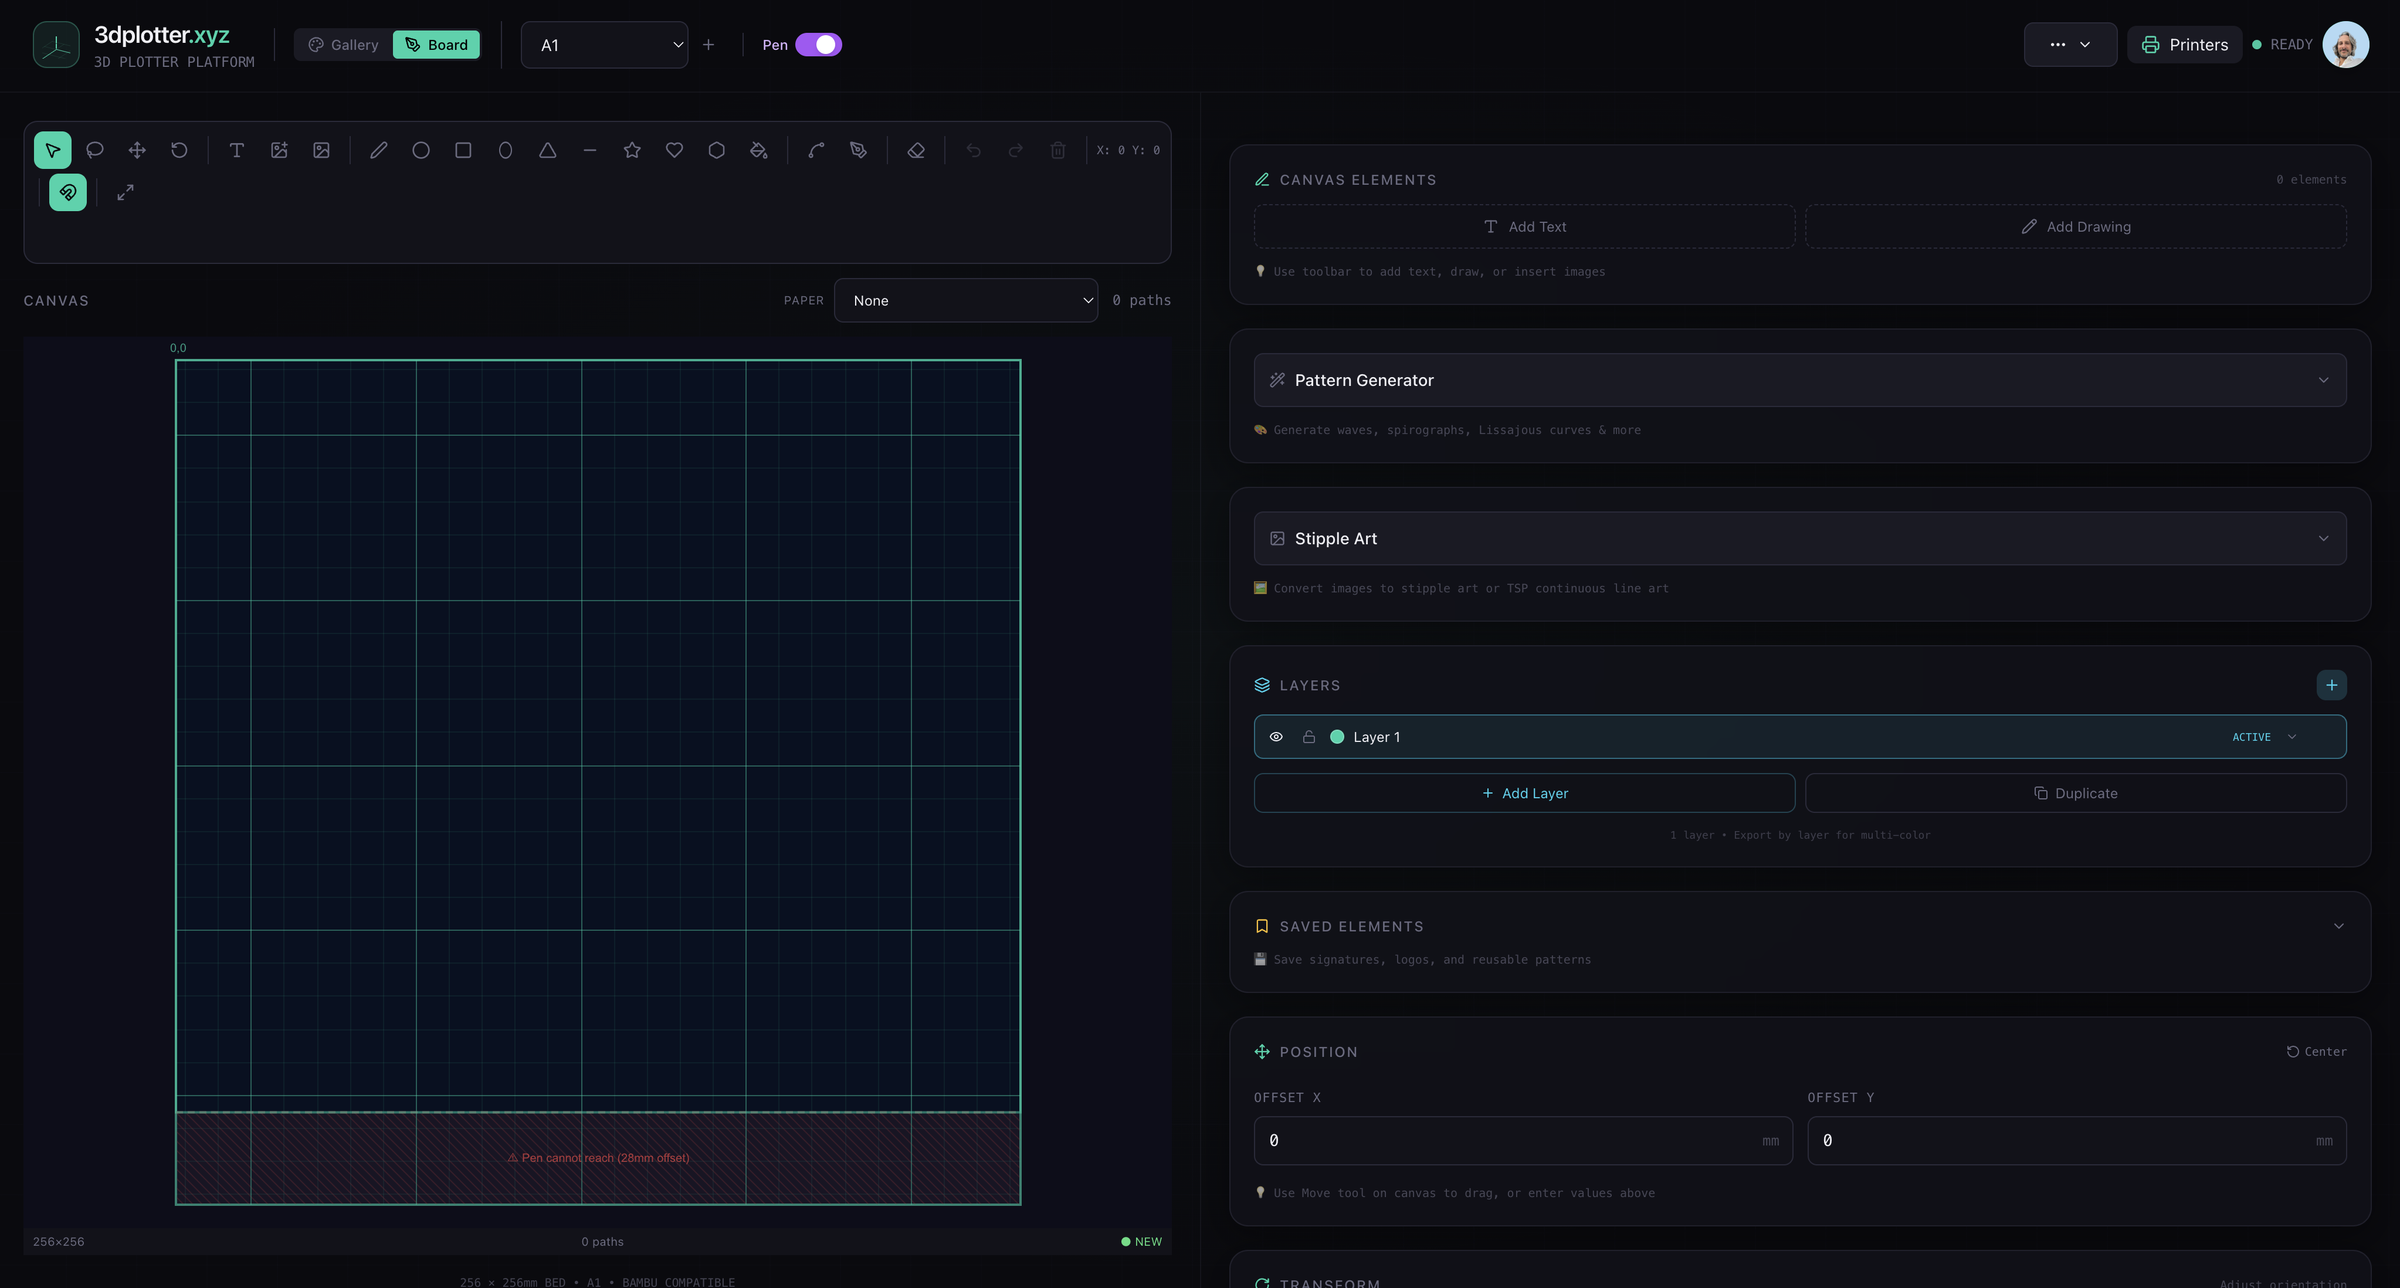Click the rotate tool icon
This screenshot has height=1288, width=2400.
179,150
